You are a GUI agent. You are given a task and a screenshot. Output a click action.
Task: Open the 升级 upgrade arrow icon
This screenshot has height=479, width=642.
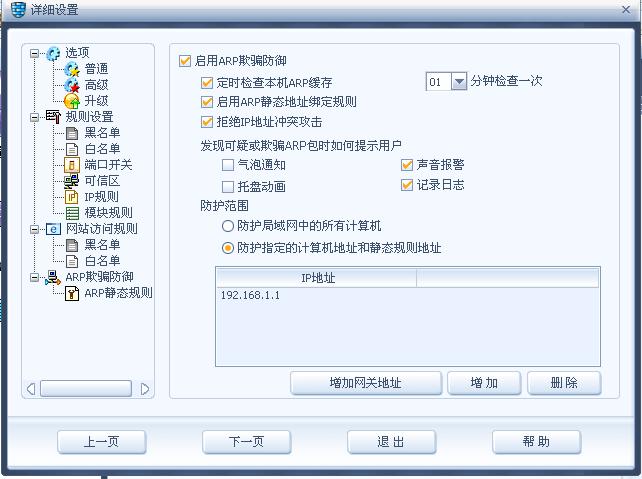[72, 101]
